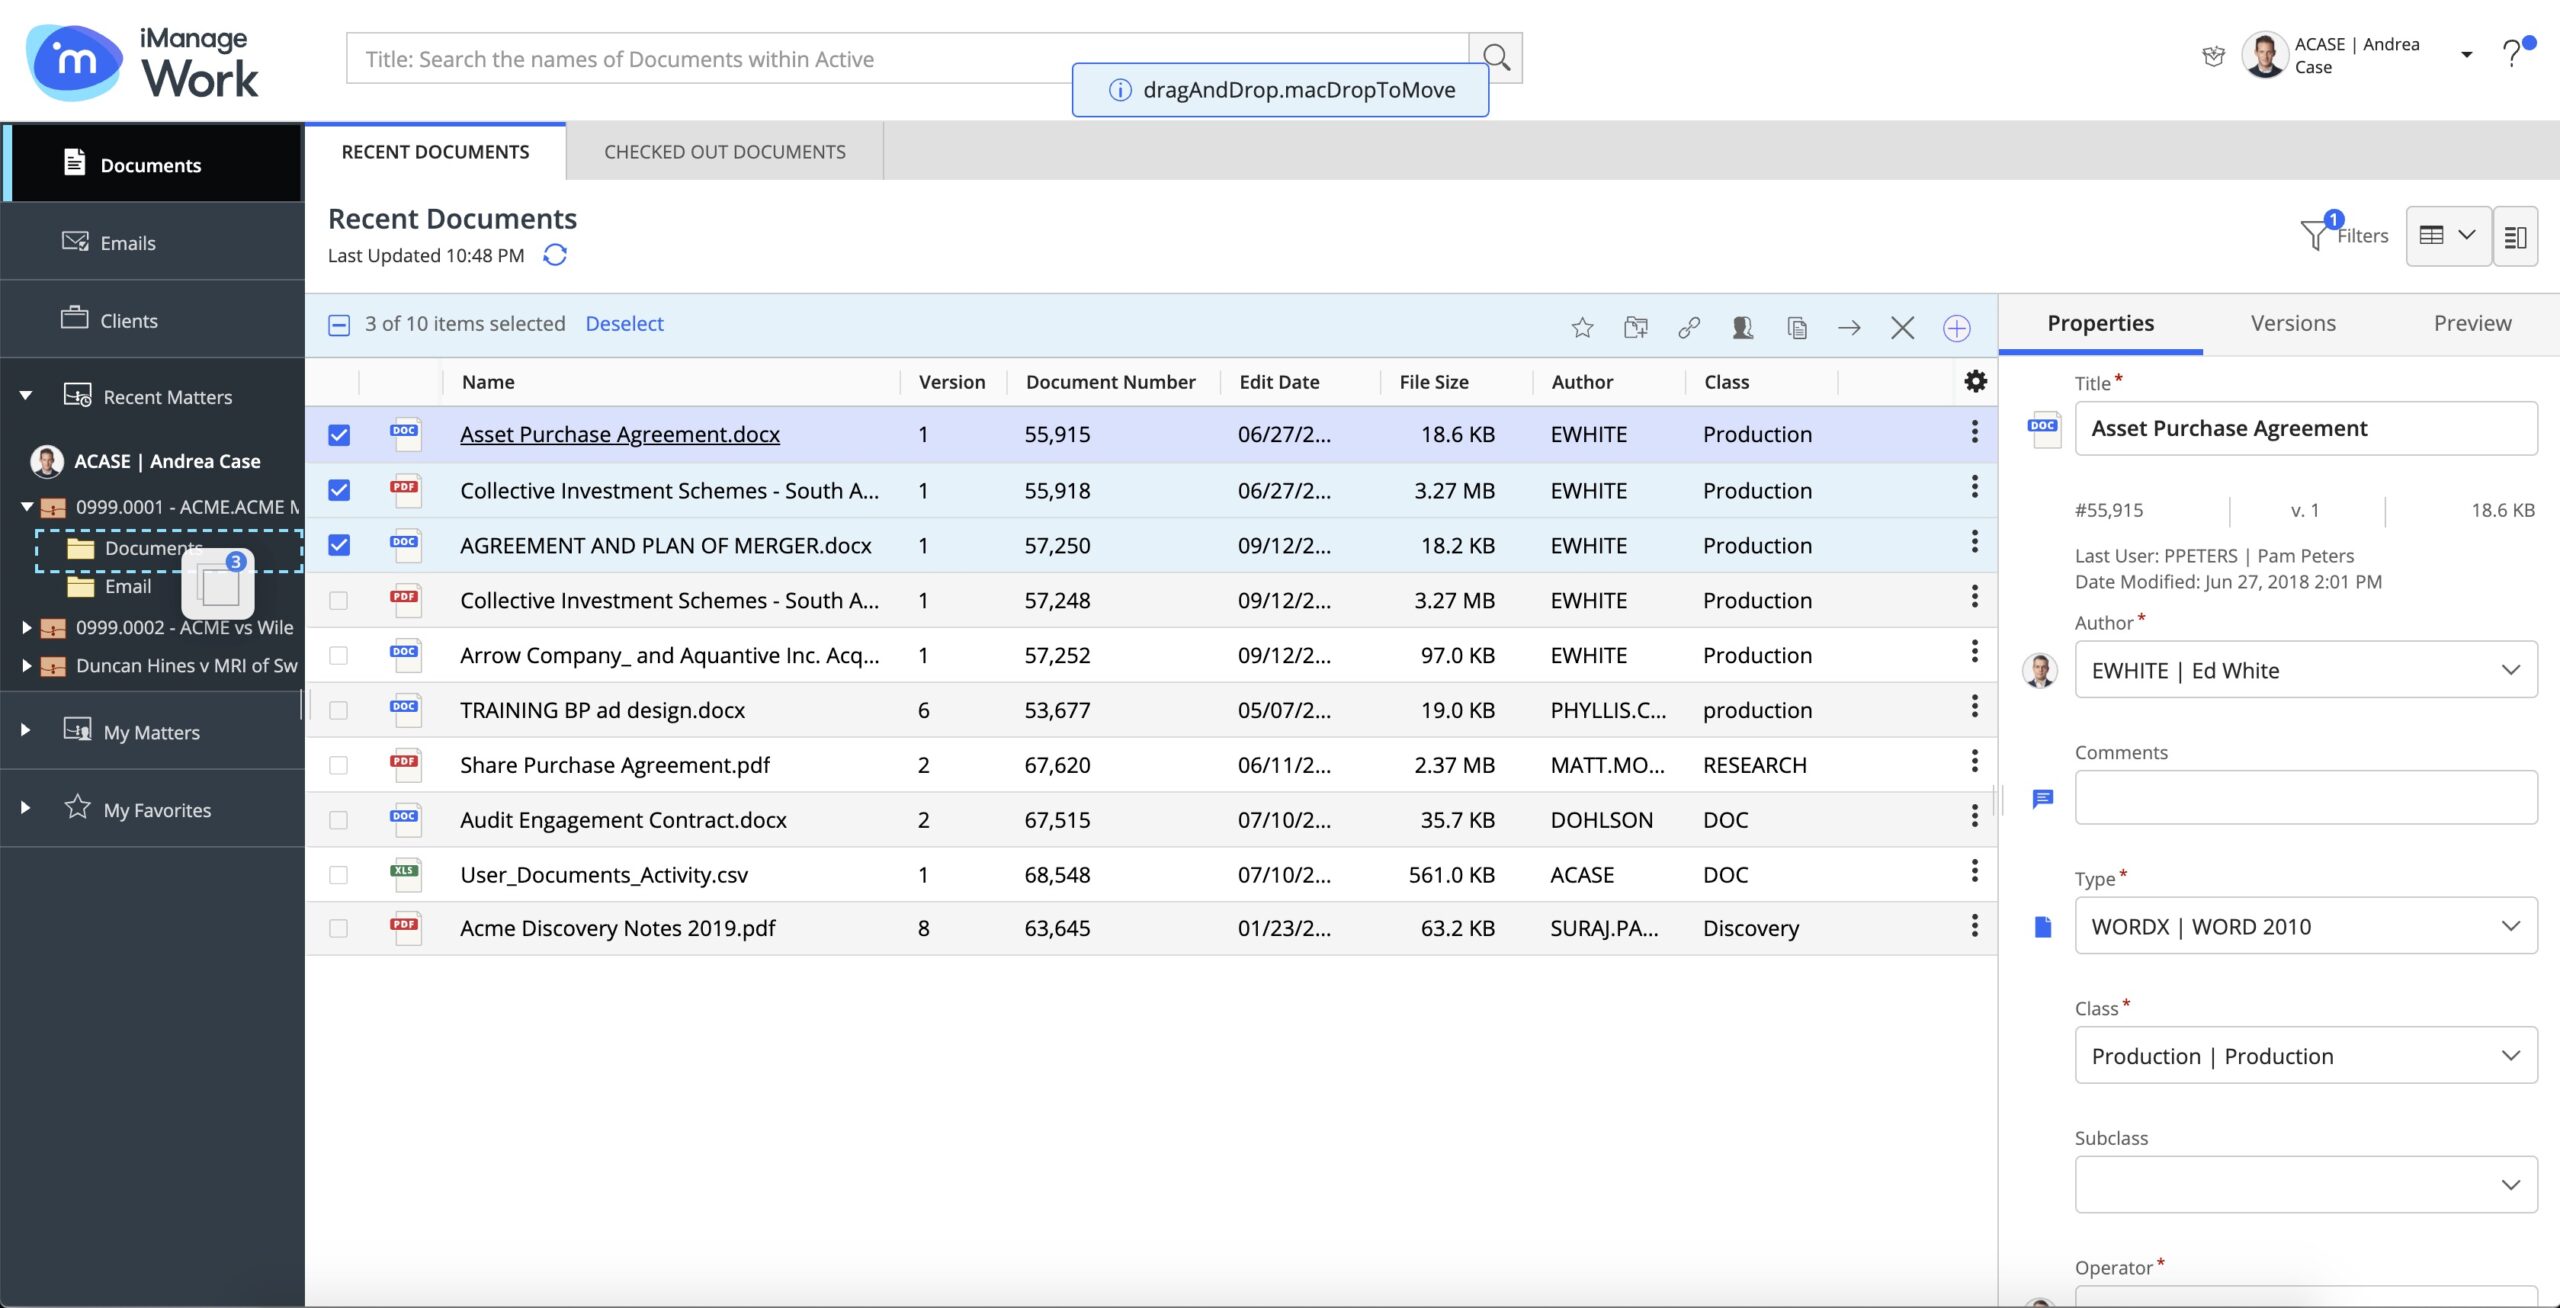Open the Preview tab
The height and width of the screenshot is (1308, 2560).
[2472, 323]
